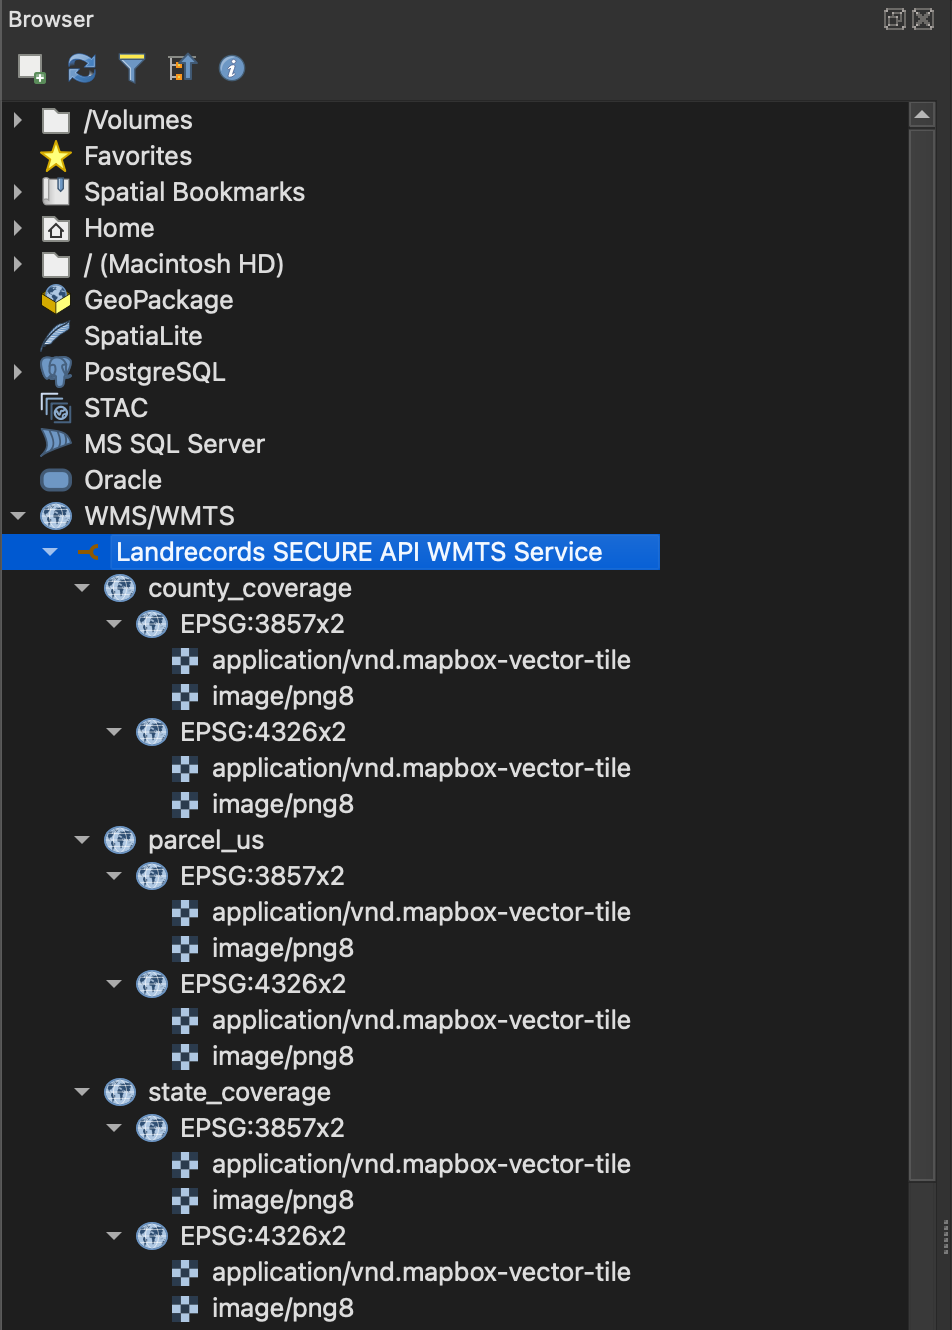Click the Add Selected Layers toolbar icon
The height and width of the screenshot is (1330, 952).
(x=31, y=68)
